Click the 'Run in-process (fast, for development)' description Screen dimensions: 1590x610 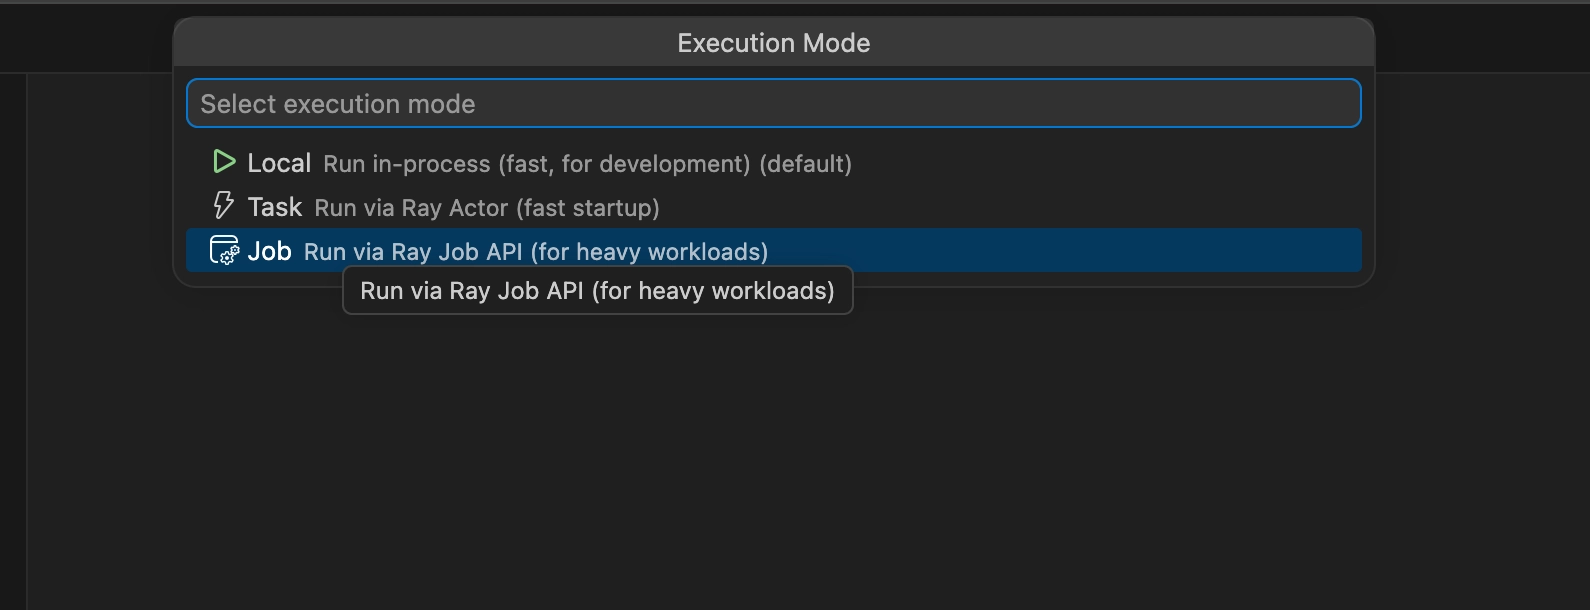(x=537, y=164)
